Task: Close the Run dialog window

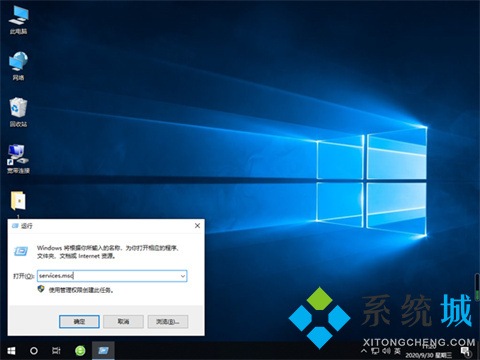Action: (197, 226)
